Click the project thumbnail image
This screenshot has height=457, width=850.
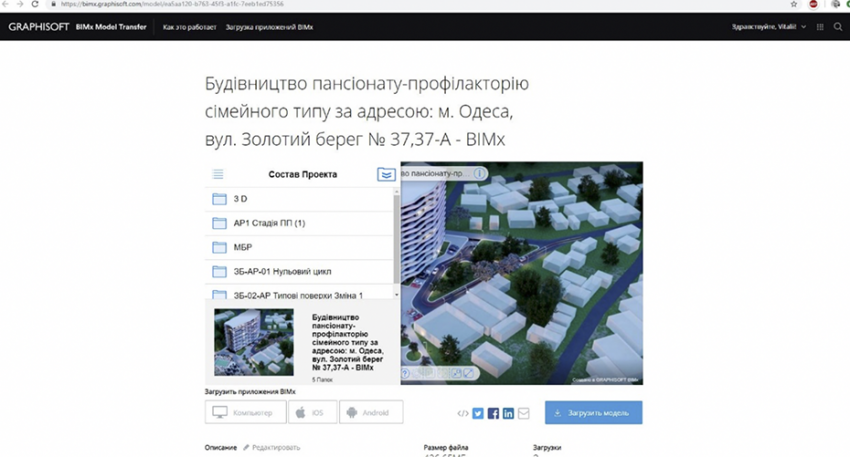pos(254,341)
